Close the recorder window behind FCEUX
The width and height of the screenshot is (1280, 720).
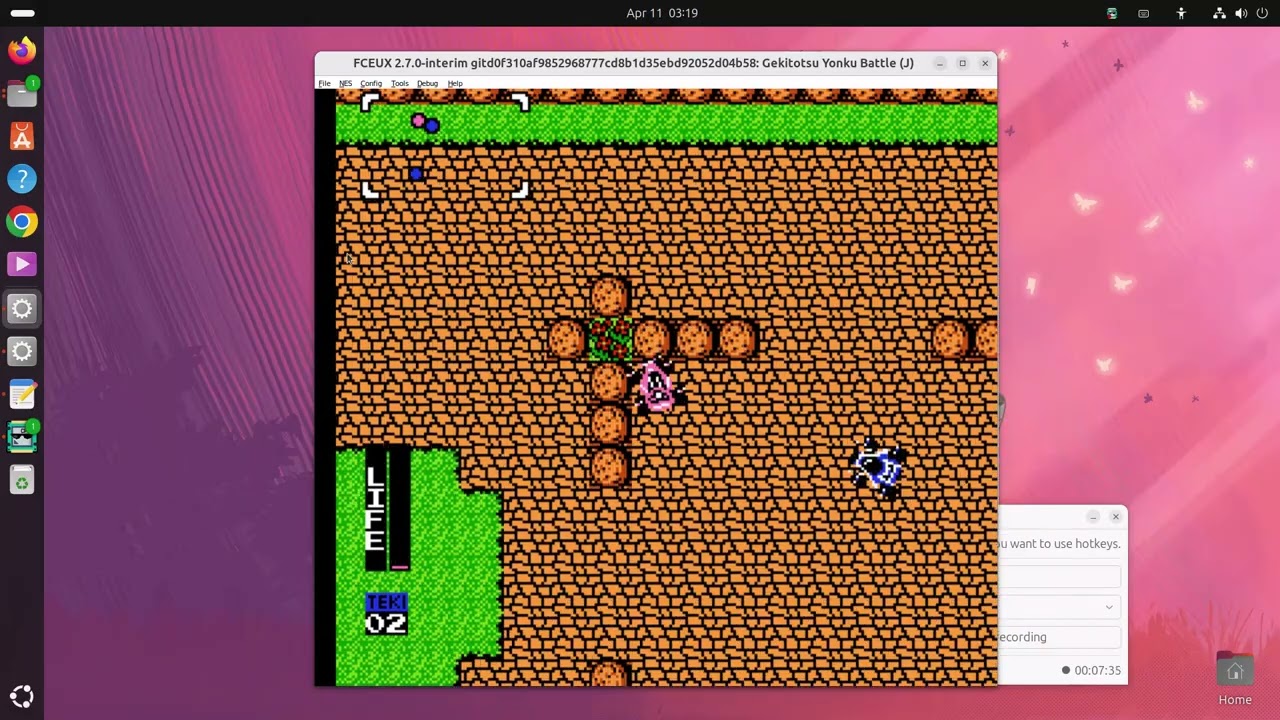1116,517
